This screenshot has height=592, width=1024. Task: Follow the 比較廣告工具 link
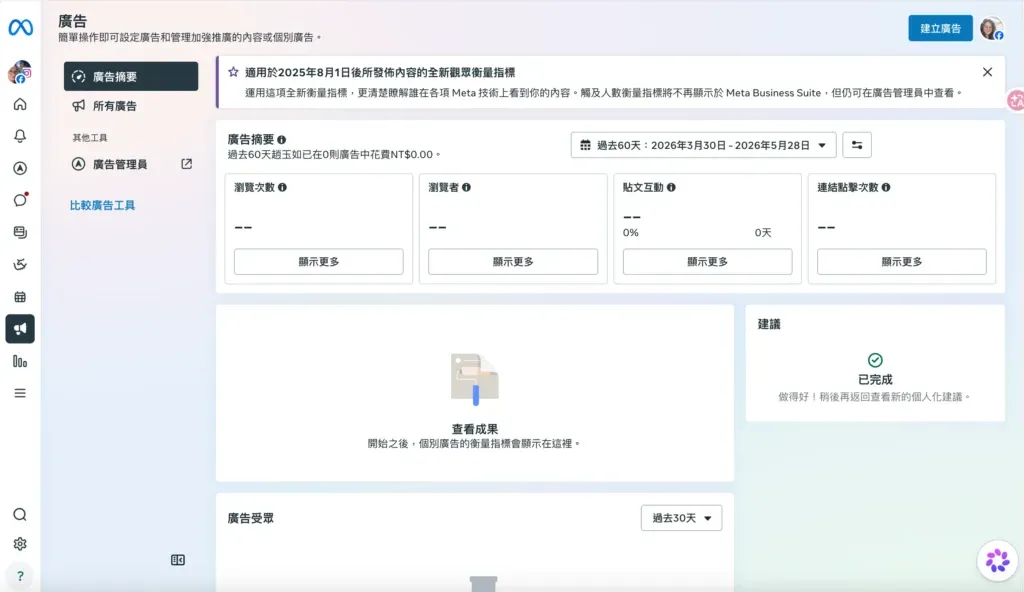pos(103,206)
